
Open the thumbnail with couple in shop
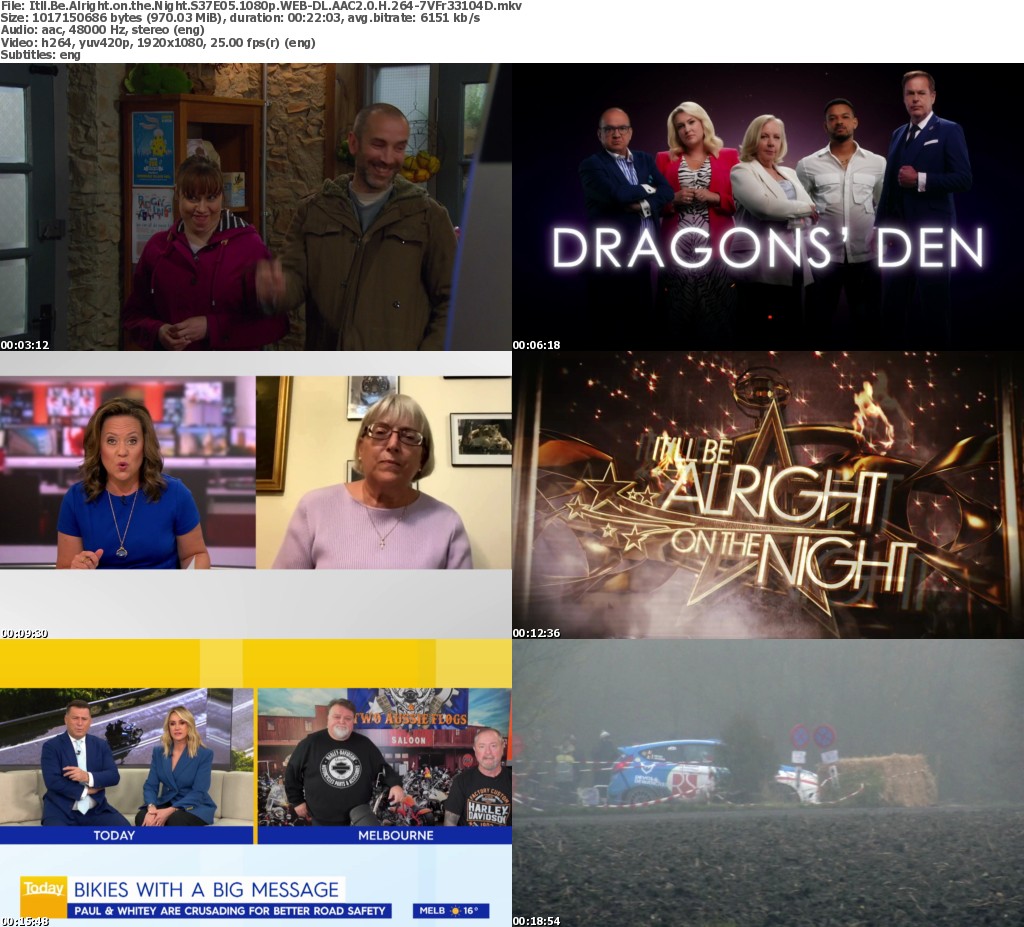tap(256, 207)
